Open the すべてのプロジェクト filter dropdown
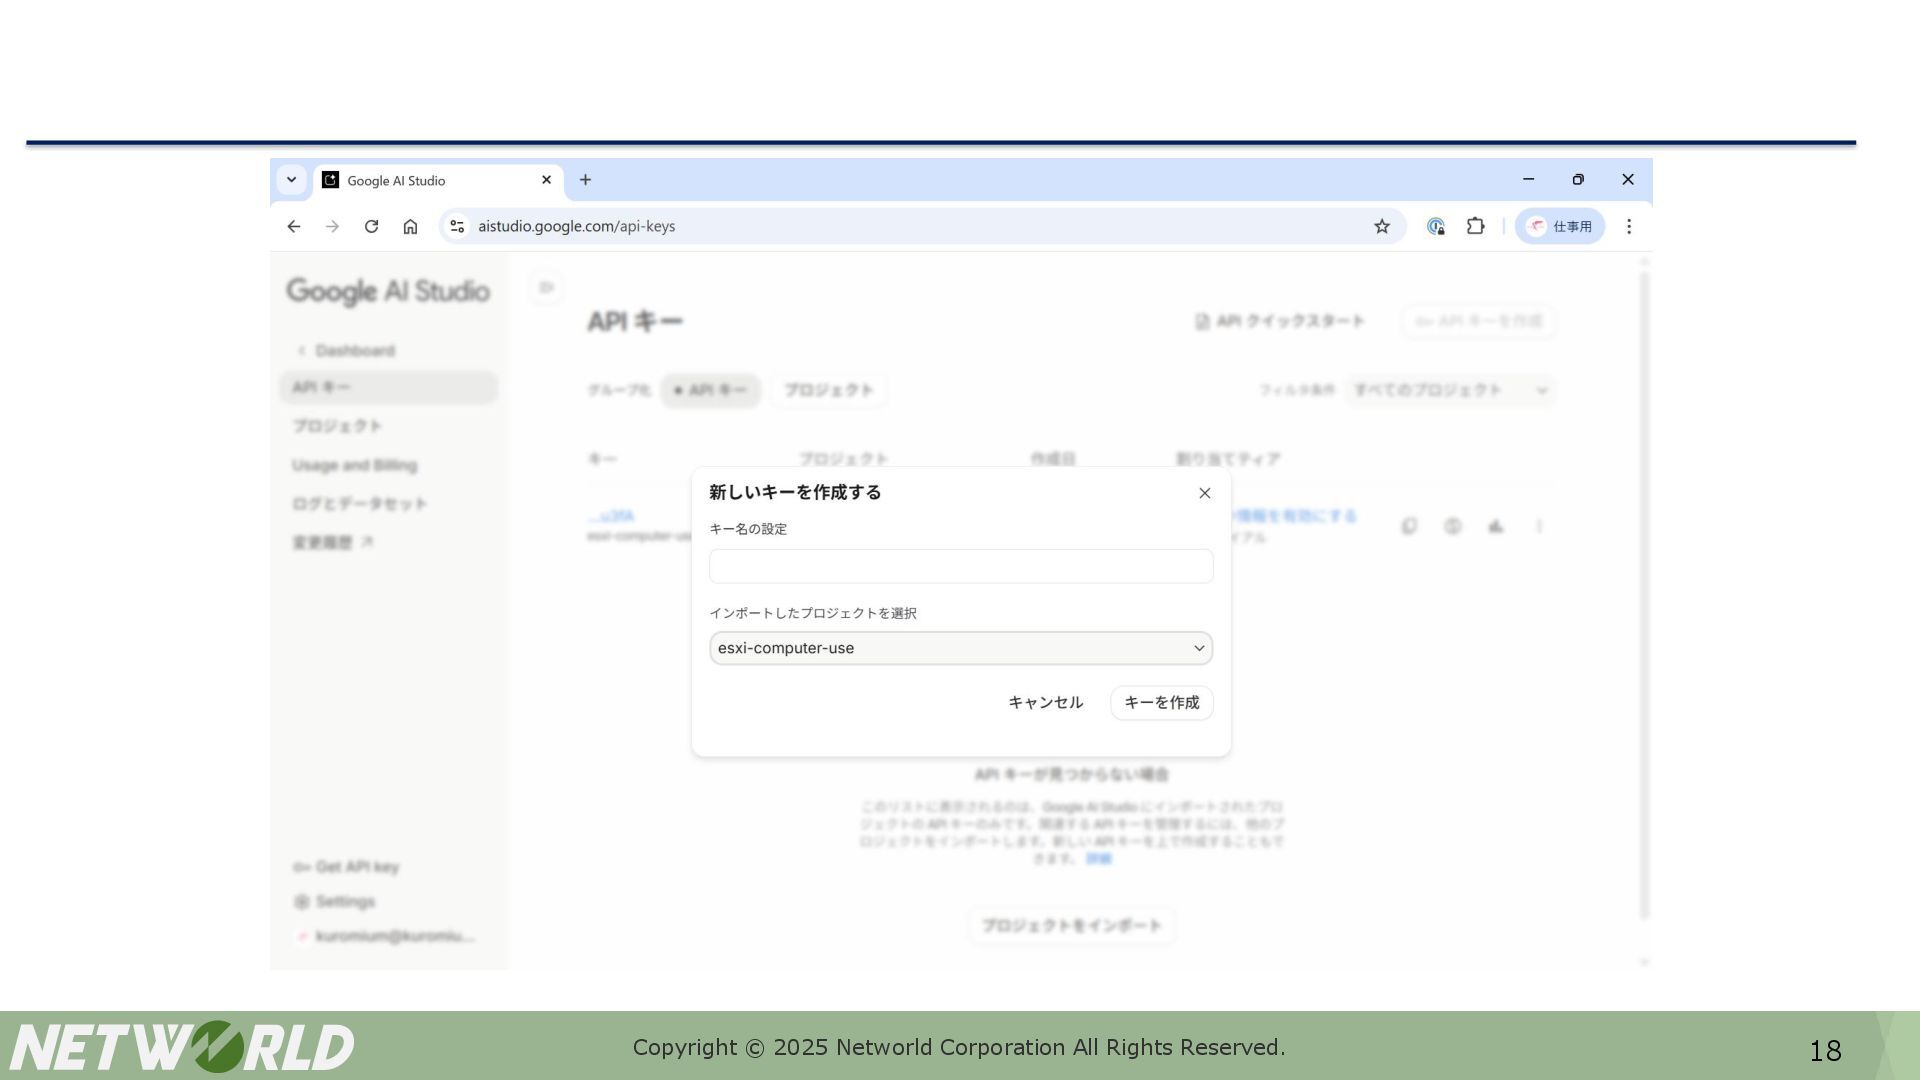The image size is (1920, 1080). coord(1450,391)
